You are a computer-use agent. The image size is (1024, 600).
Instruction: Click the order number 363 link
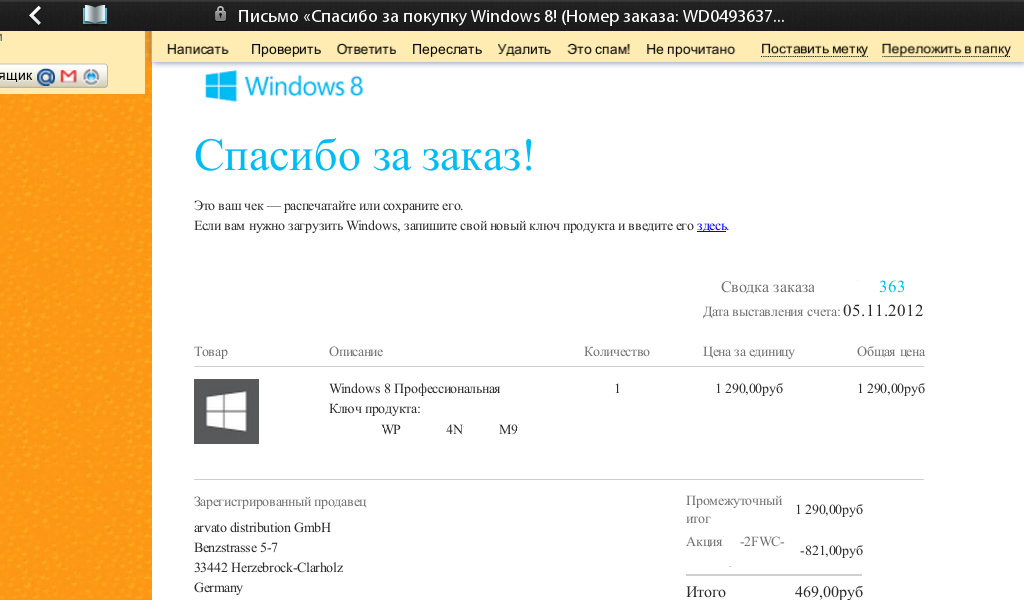coord(892,287)
